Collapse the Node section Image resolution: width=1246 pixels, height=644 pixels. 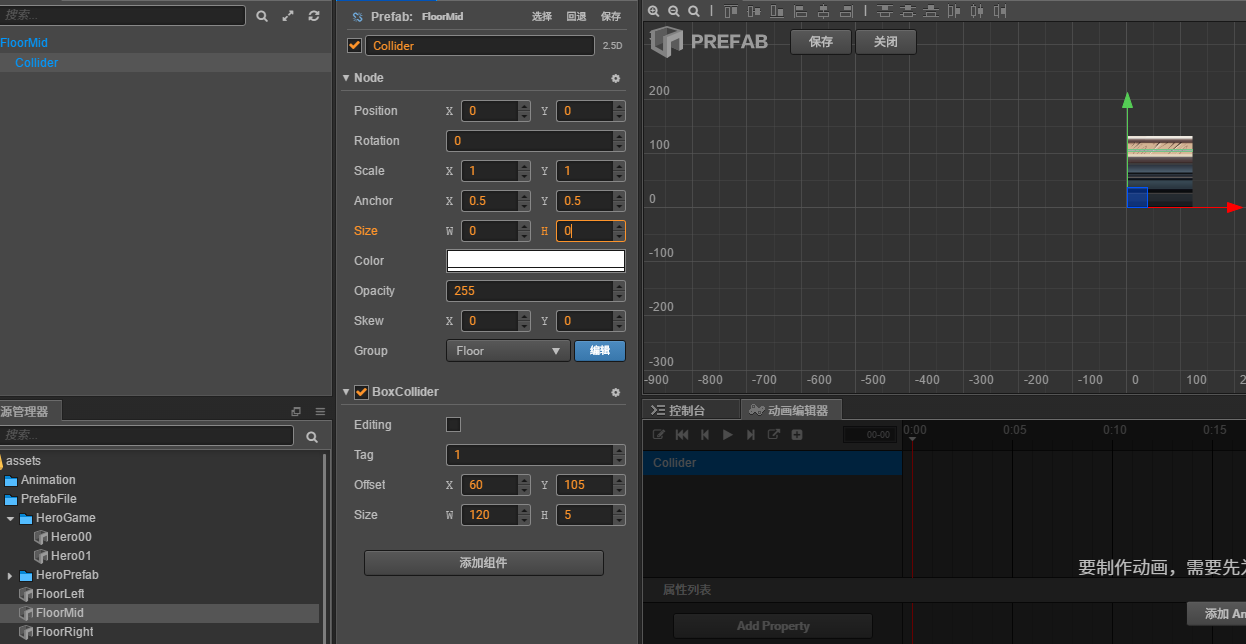point(346,78)
